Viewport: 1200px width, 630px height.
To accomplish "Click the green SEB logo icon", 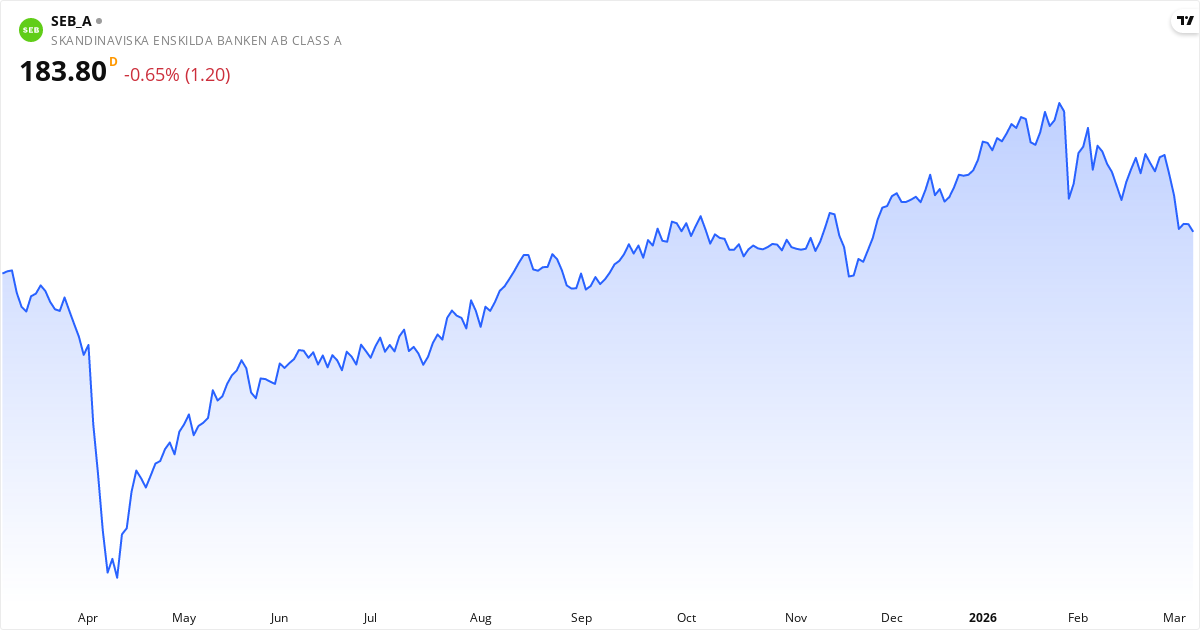I will [31, 30].
